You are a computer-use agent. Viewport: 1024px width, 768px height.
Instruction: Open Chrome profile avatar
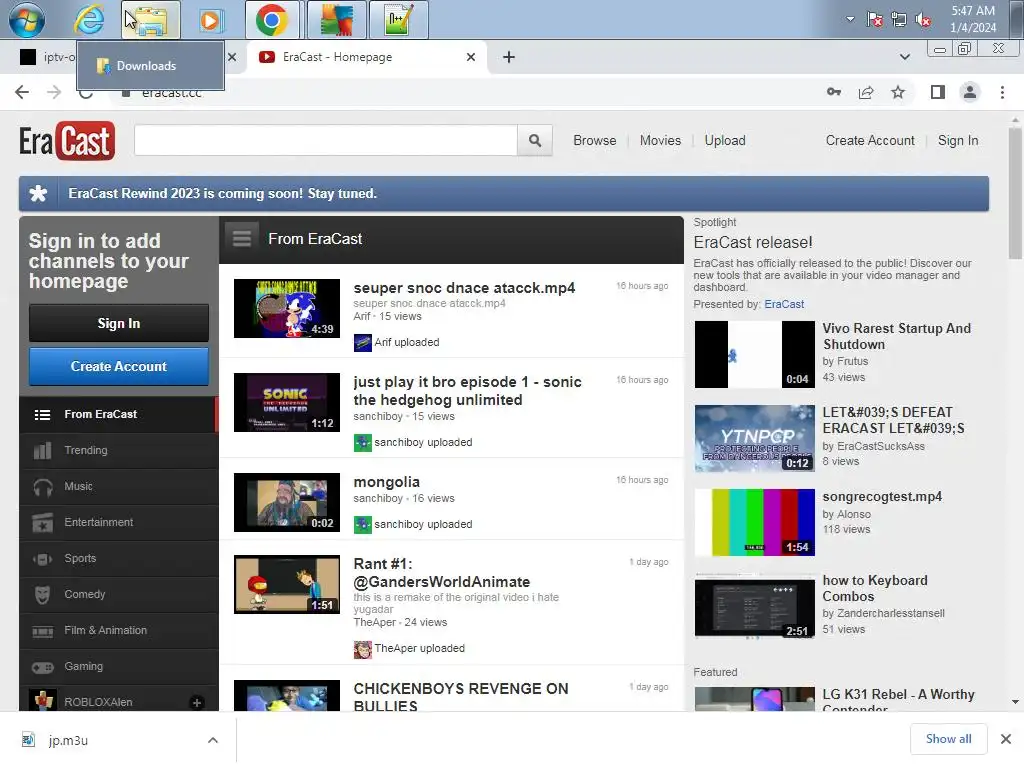point(970,92)
